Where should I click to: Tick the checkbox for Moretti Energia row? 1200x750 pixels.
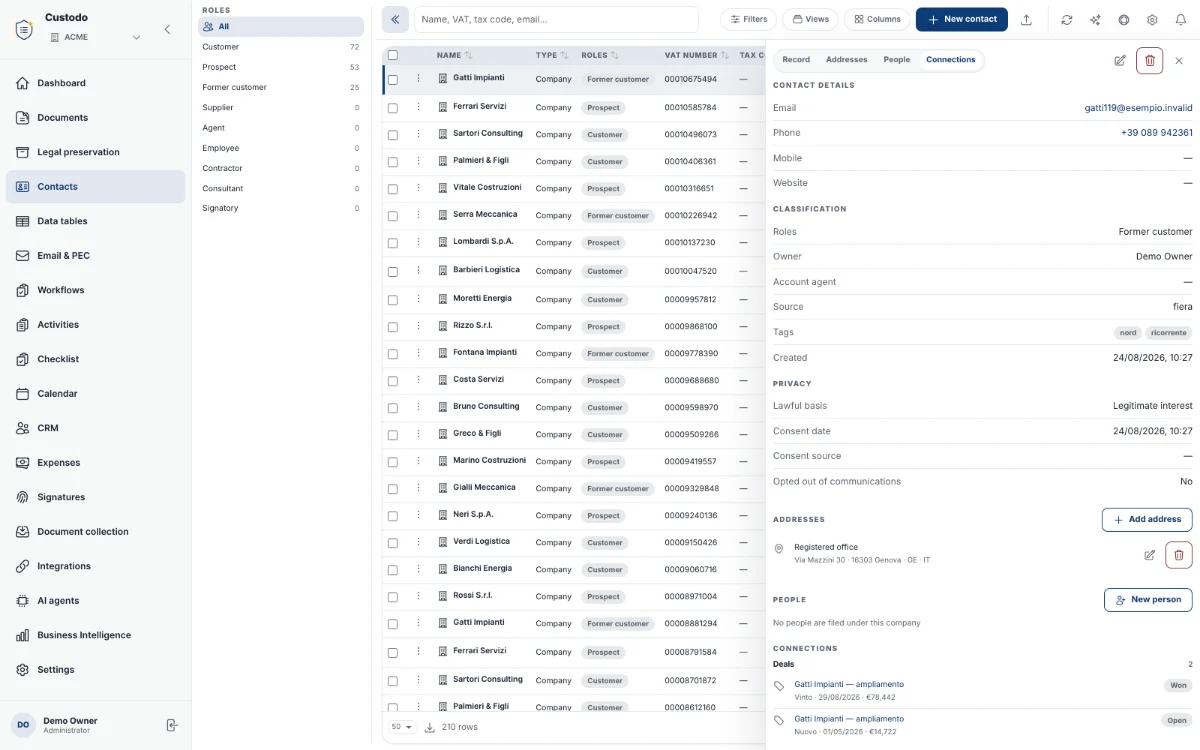393,299
